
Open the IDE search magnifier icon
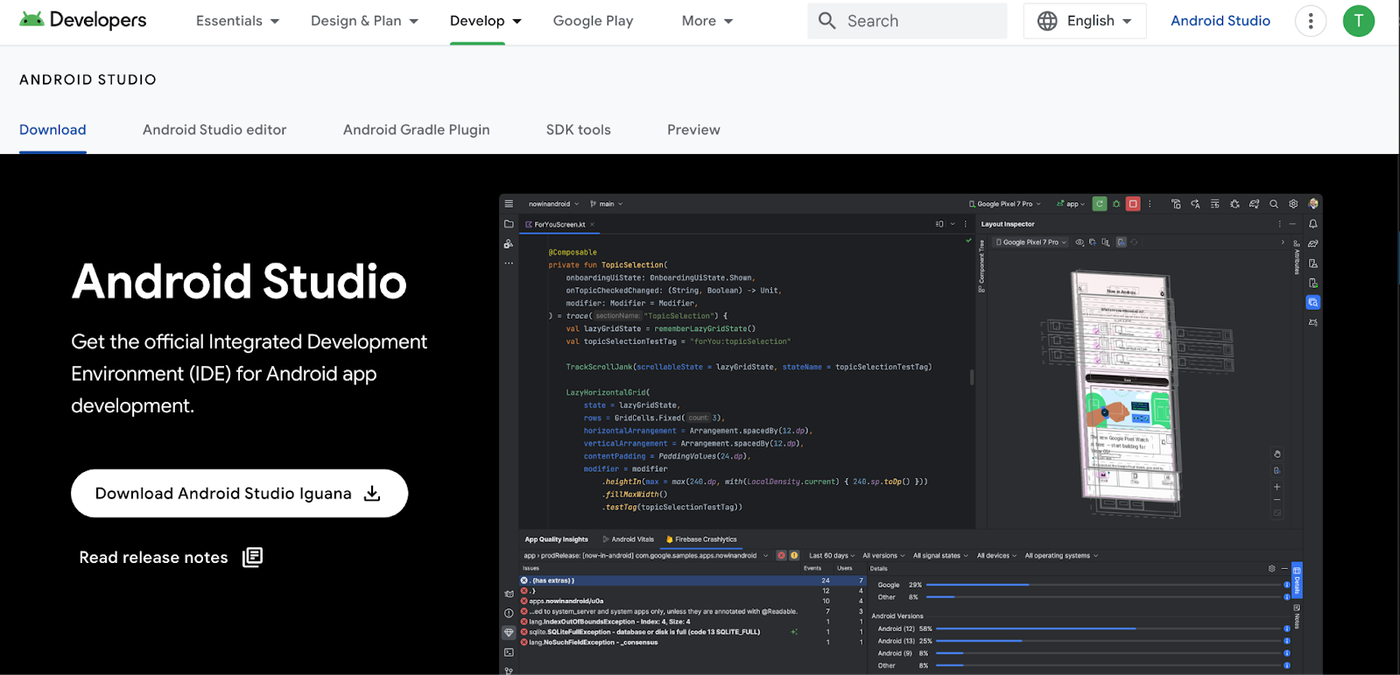(x=1274, y=204)
